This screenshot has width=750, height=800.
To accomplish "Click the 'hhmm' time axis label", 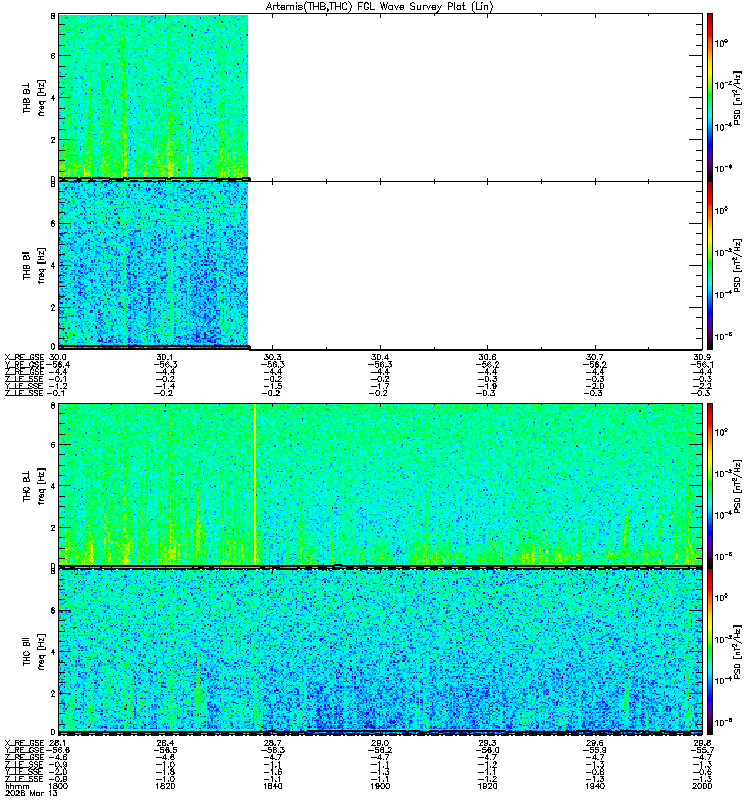I will tap(15, 786).
